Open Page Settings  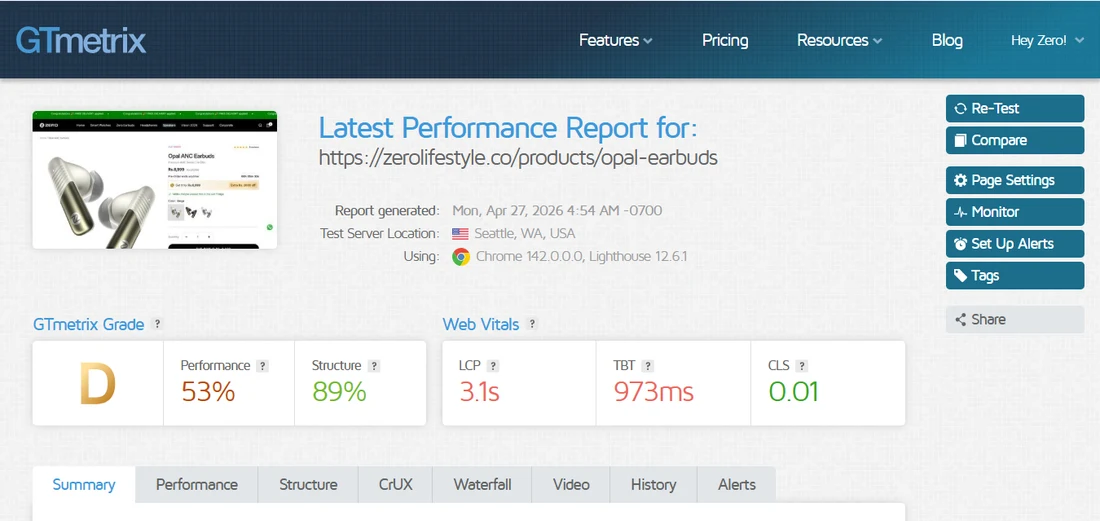coord(1014,180)
